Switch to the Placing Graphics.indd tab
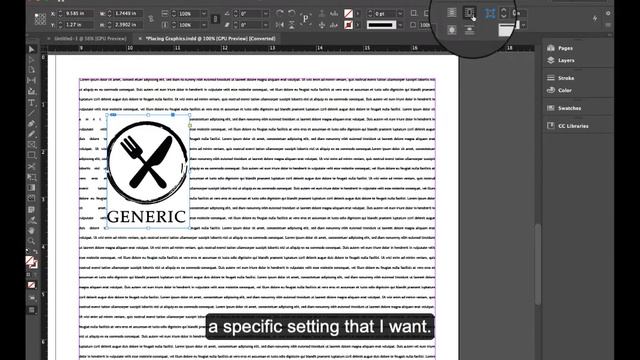Screen dimensions: 640x360 click(x=211, y=38)
